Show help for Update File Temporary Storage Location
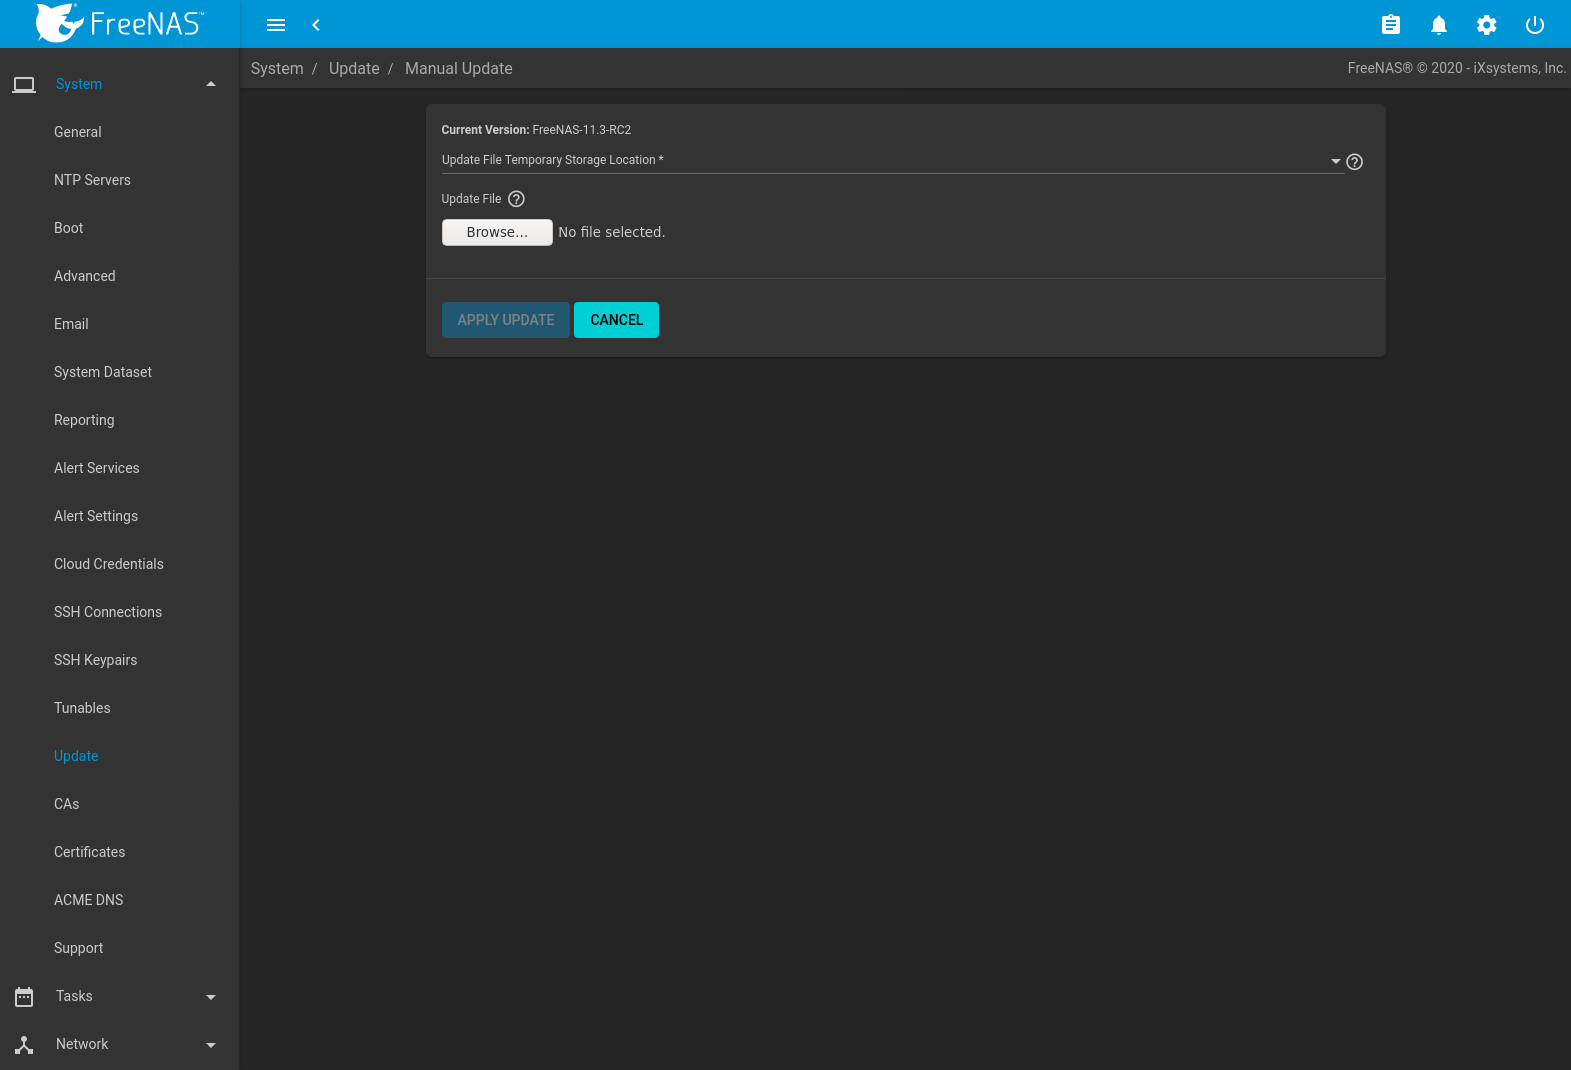 coord(1354,162)
